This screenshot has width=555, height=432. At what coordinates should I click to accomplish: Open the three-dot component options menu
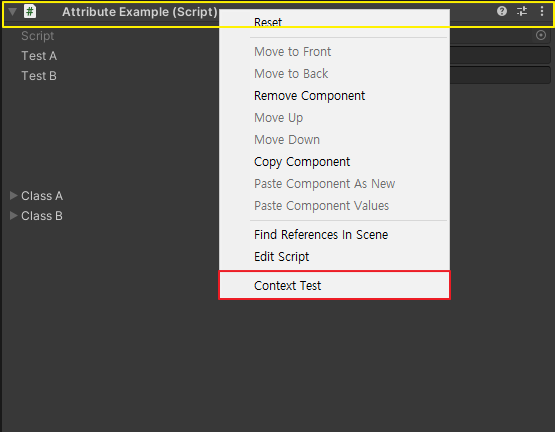(x=542, y=11)
